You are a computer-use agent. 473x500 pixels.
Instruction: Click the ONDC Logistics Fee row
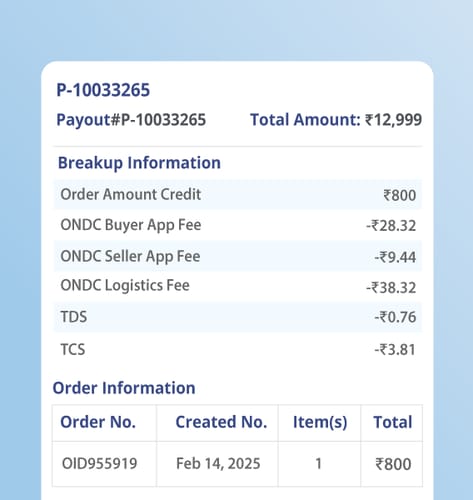(x=238, y=287)
